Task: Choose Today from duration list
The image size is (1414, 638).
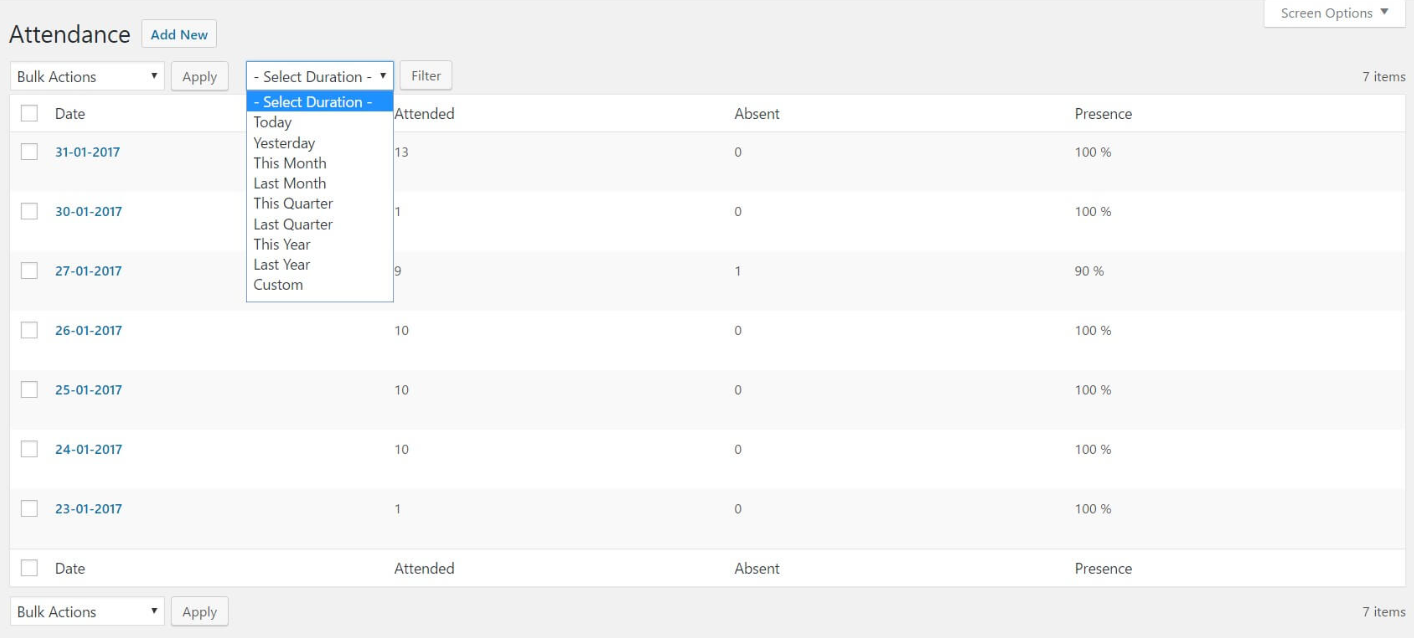Action: (x=273, y=123)
